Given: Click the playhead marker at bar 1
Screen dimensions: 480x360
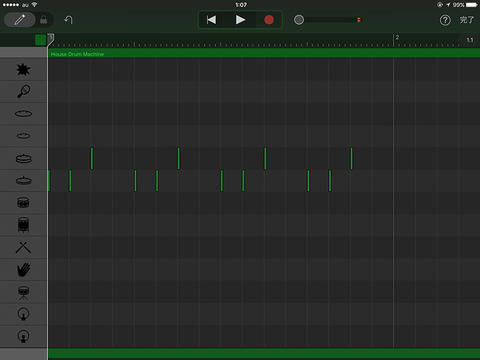Looking at the screenshot, I should coord(51,39).
